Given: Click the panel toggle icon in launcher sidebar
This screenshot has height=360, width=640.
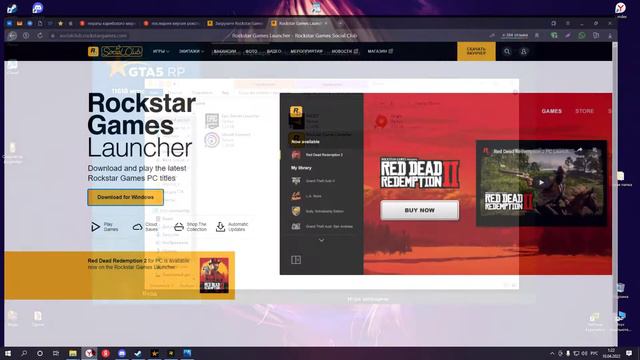Looking at the screenshot, I should [296, 260].
